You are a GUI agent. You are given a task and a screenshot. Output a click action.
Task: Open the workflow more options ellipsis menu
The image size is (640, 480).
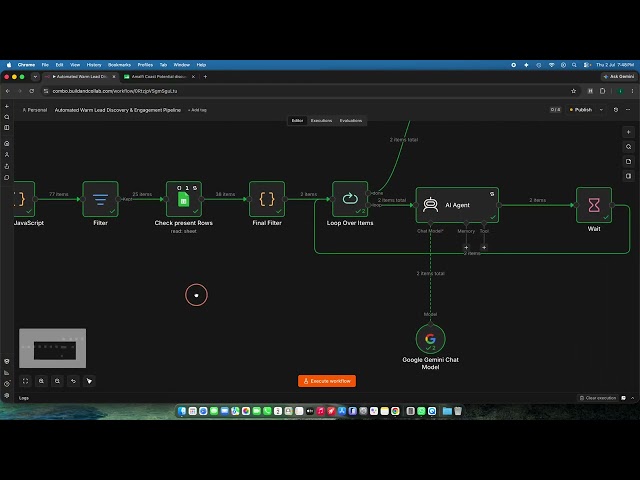(628, 110)
